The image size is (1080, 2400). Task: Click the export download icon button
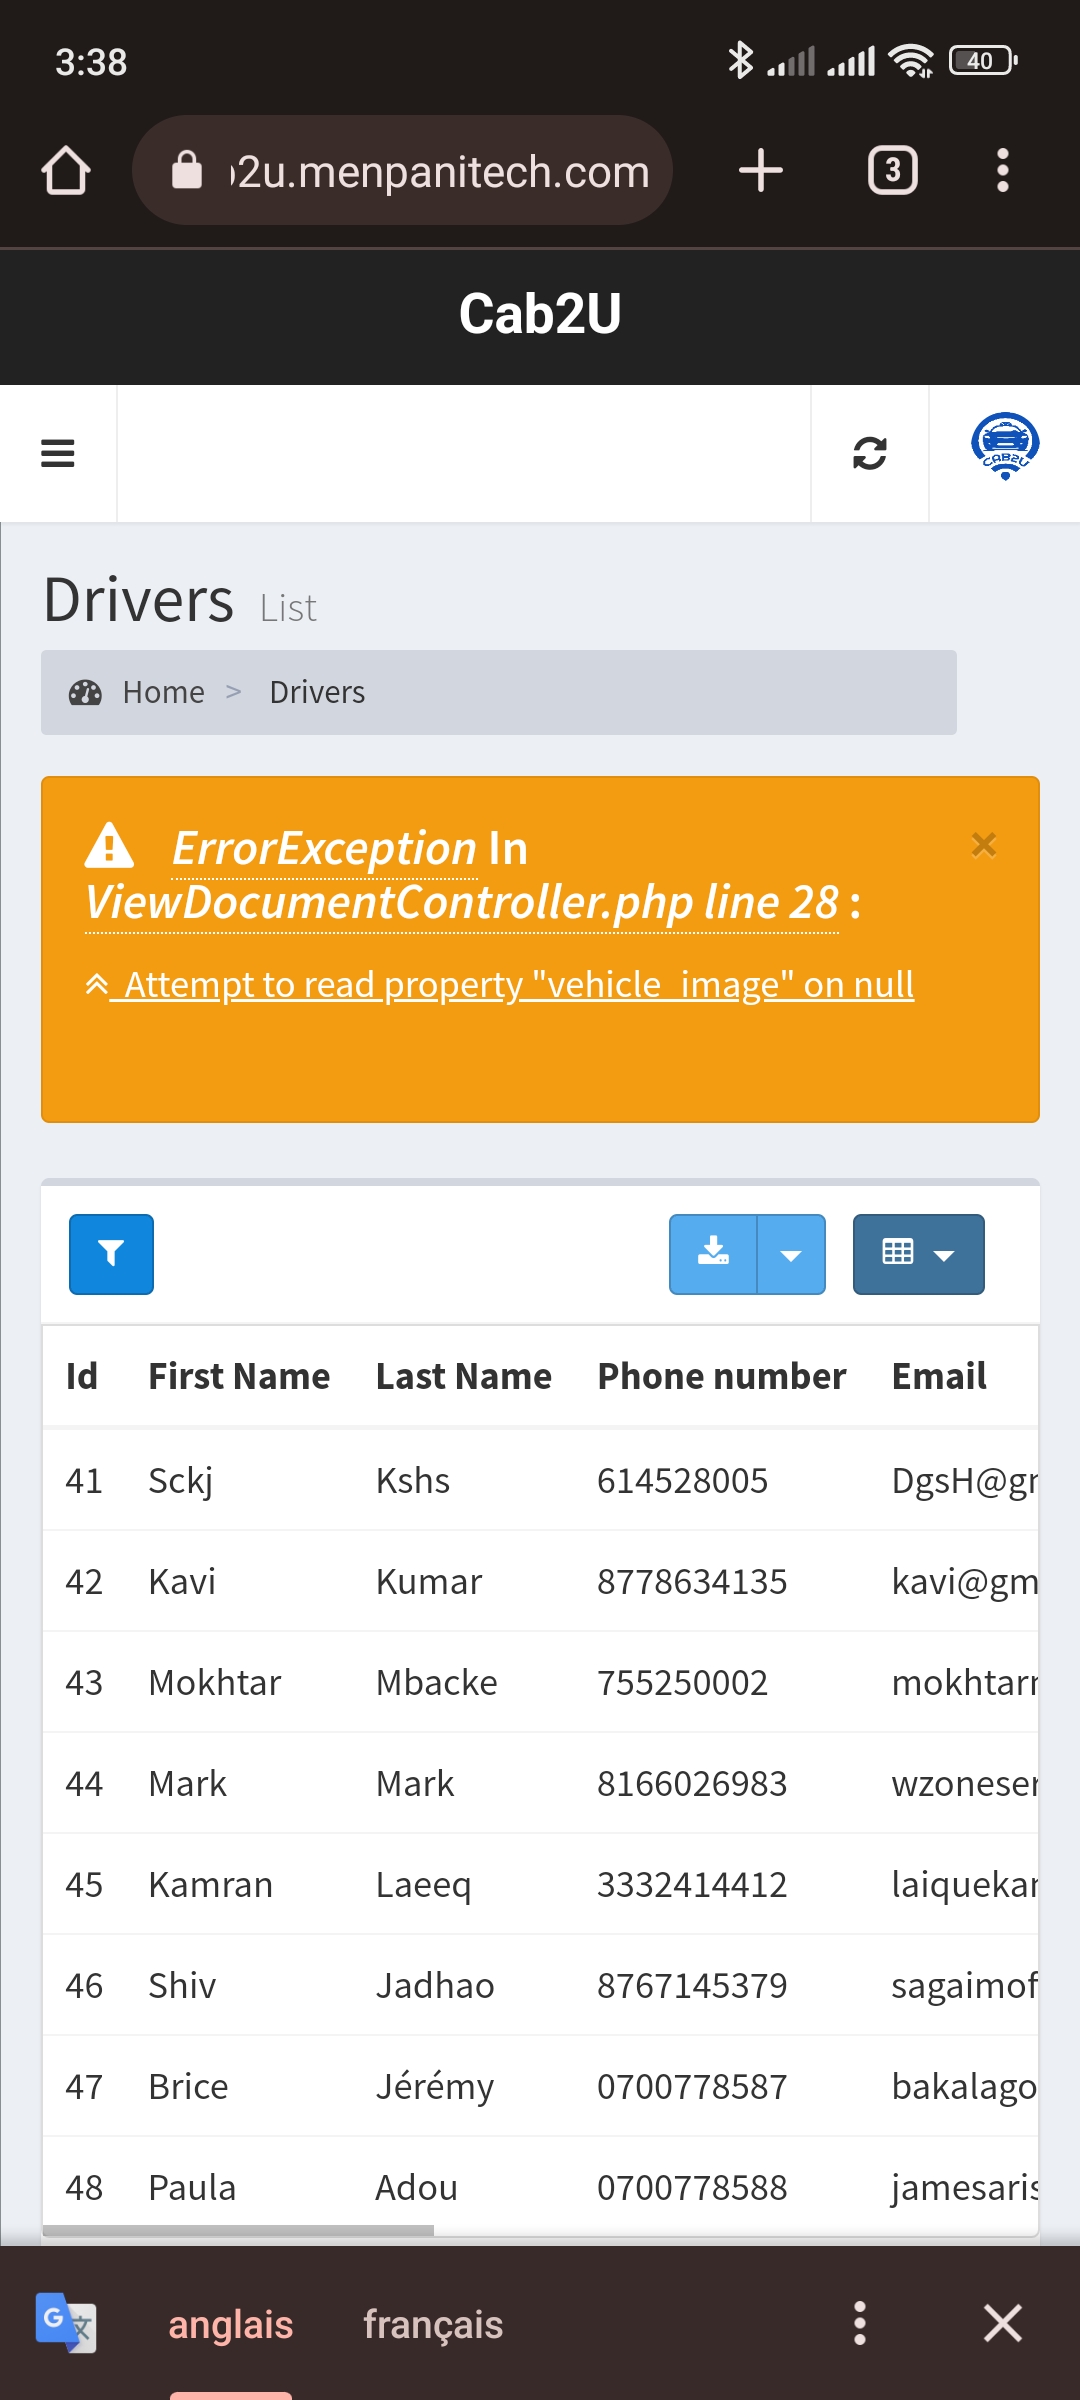(x=713, y=1254)
